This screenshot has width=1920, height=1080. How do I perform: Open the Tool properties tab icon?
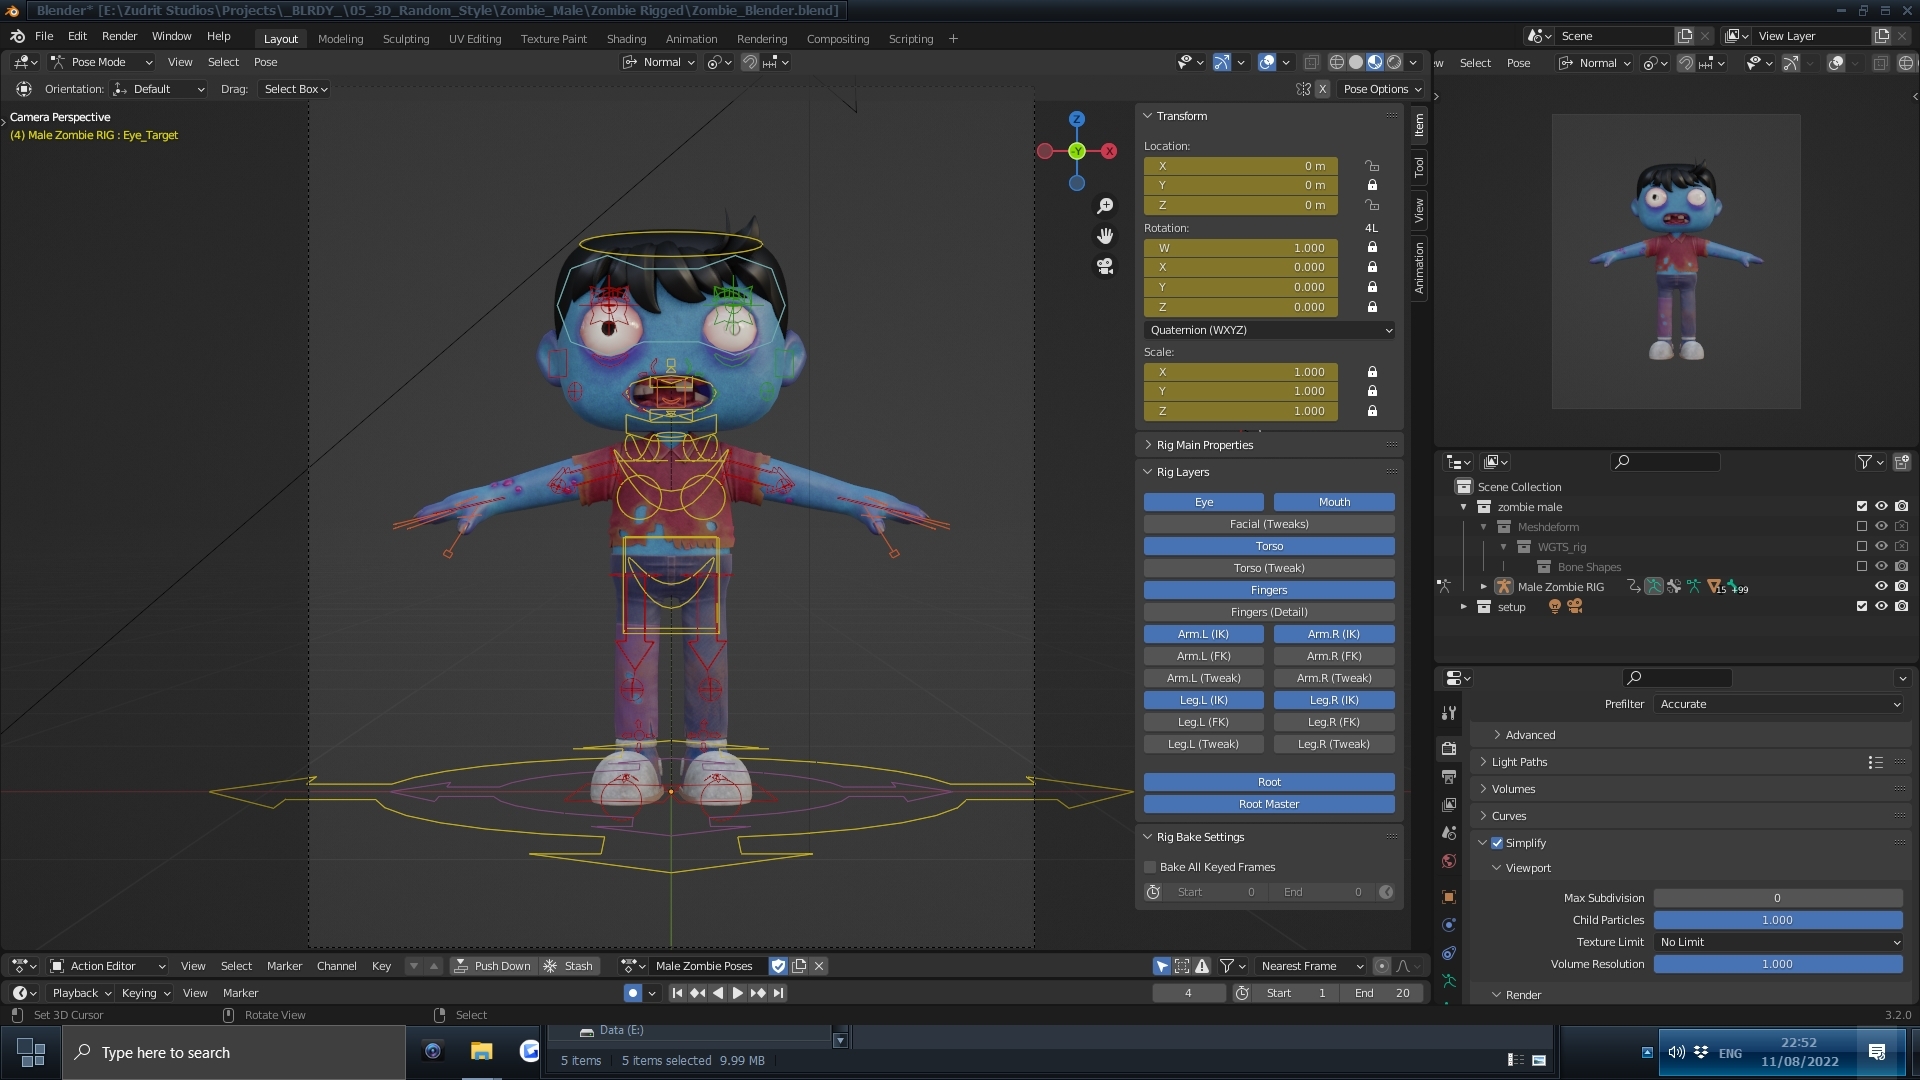click(x=1449, y=713)
